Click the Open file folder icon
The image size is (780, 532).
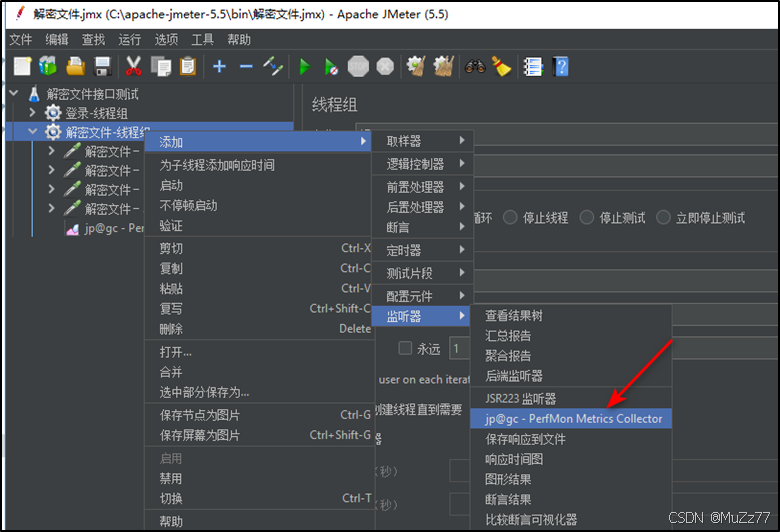click(x=75, y=67)
